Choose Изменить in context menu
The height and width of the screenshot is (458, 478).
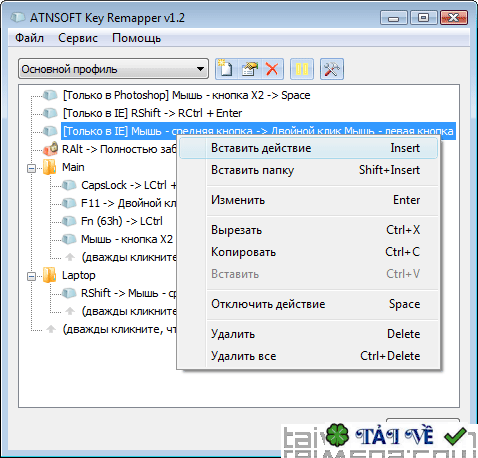tap(308, 200)
